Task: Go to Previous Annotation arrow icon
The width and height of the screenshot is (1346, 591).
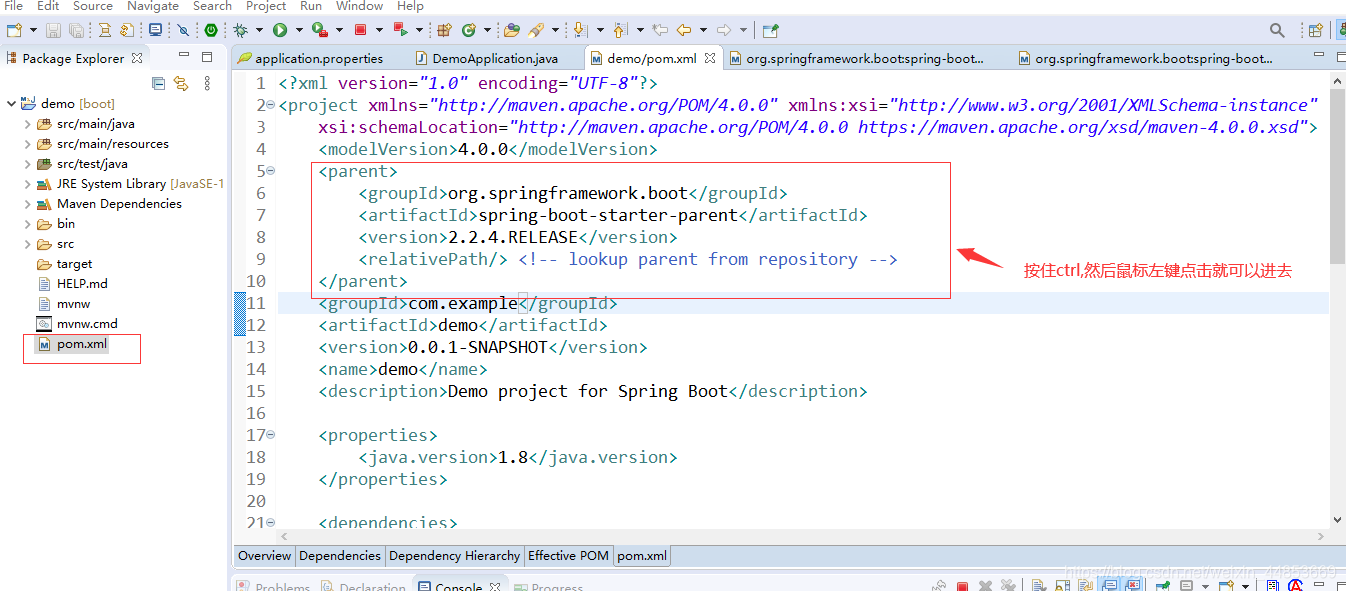Action: click(x=620, y=30)
